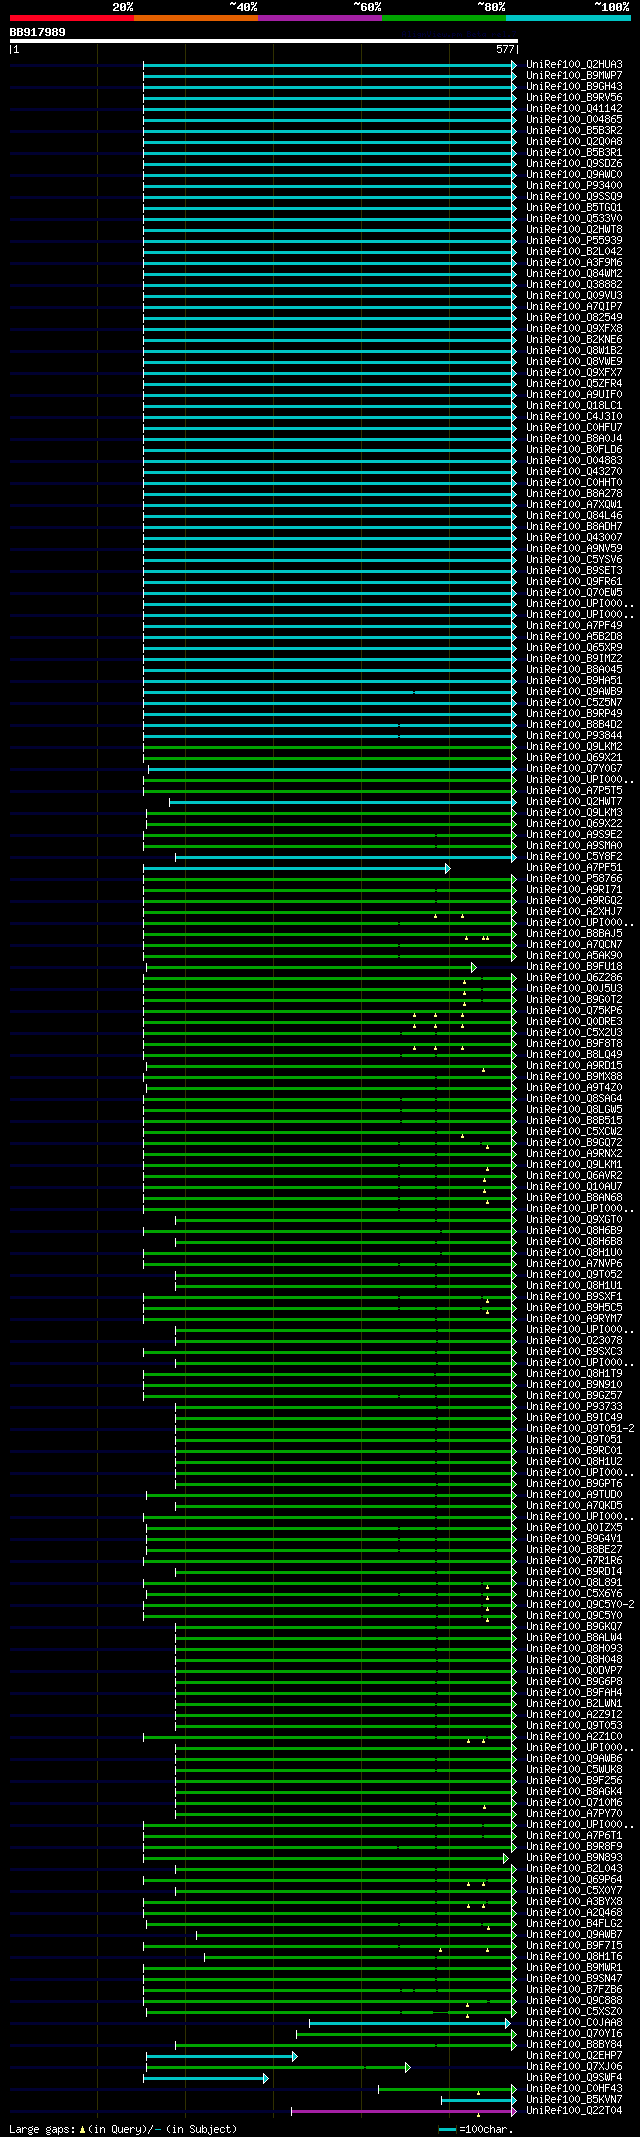Click the UniRef100_Q43007 label
The height and width of the screenshot is (2137, 640).
(574, 538)
